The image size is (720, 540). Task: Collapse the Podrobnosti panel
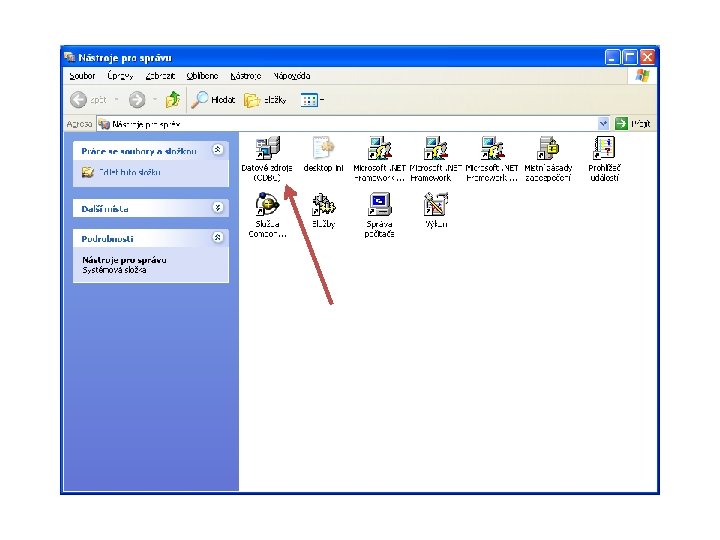pos(218,237)
